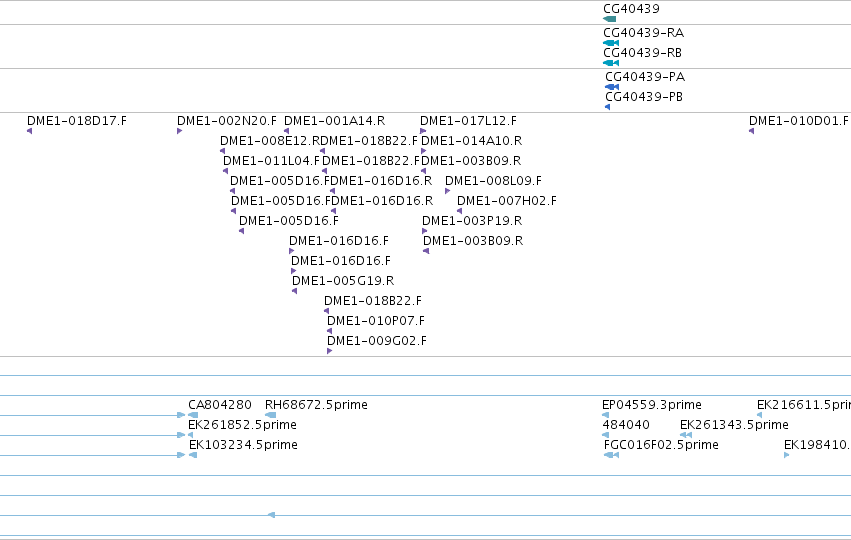
Task: Select the EP04559.3prime label
Action: [x=652, y=405]
